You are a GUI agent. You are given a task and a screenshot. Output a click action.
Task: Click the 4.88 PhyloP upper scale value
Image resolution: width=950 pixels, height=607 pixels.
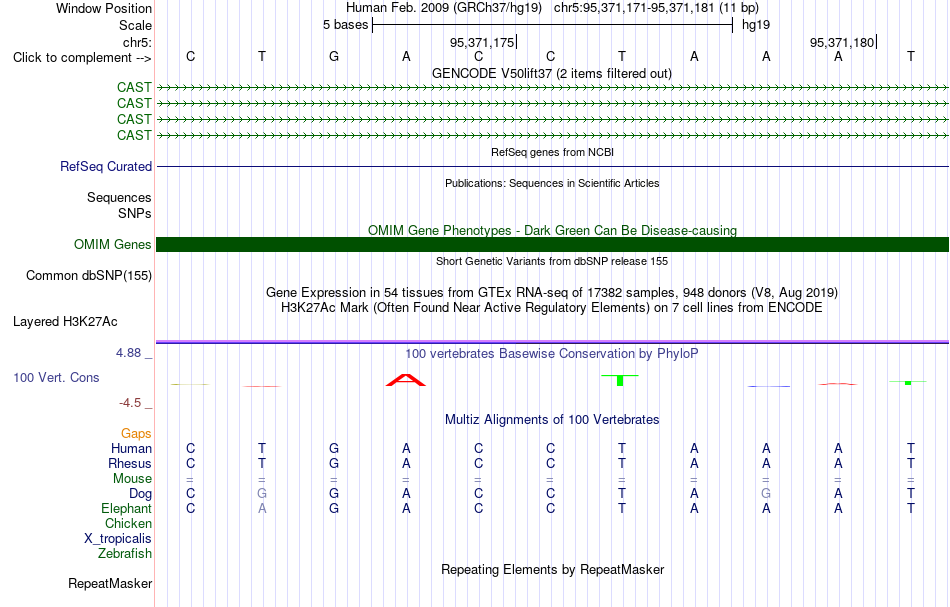(x=129, y=353)
